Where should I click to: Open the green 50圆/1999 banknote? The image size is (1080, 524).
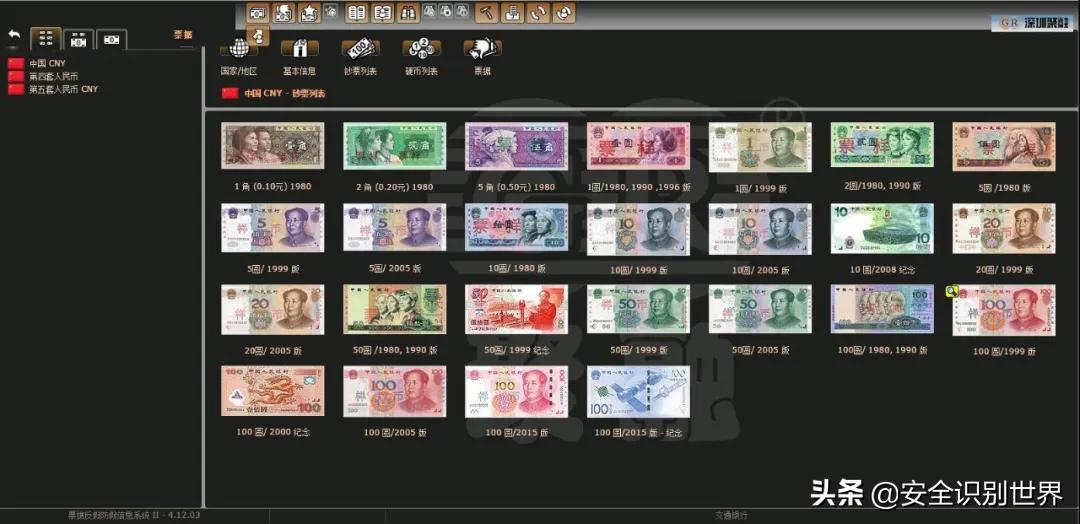tap(638, 309)
